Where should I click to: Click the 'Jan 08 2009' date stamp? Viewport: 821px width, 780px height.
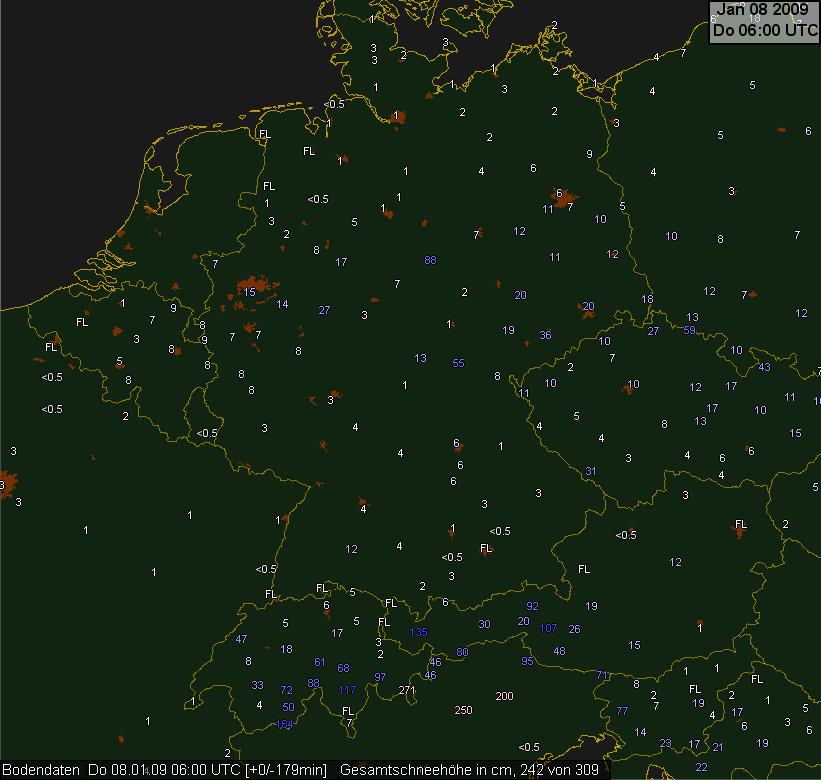762,9
